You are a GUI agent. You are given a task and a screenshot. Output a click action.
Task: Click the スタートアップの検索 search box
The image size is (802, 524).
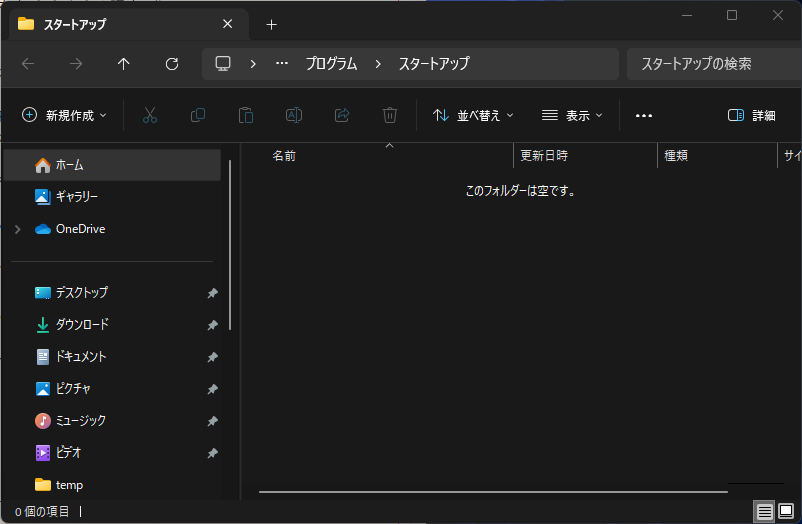click(x=710, y=64)
